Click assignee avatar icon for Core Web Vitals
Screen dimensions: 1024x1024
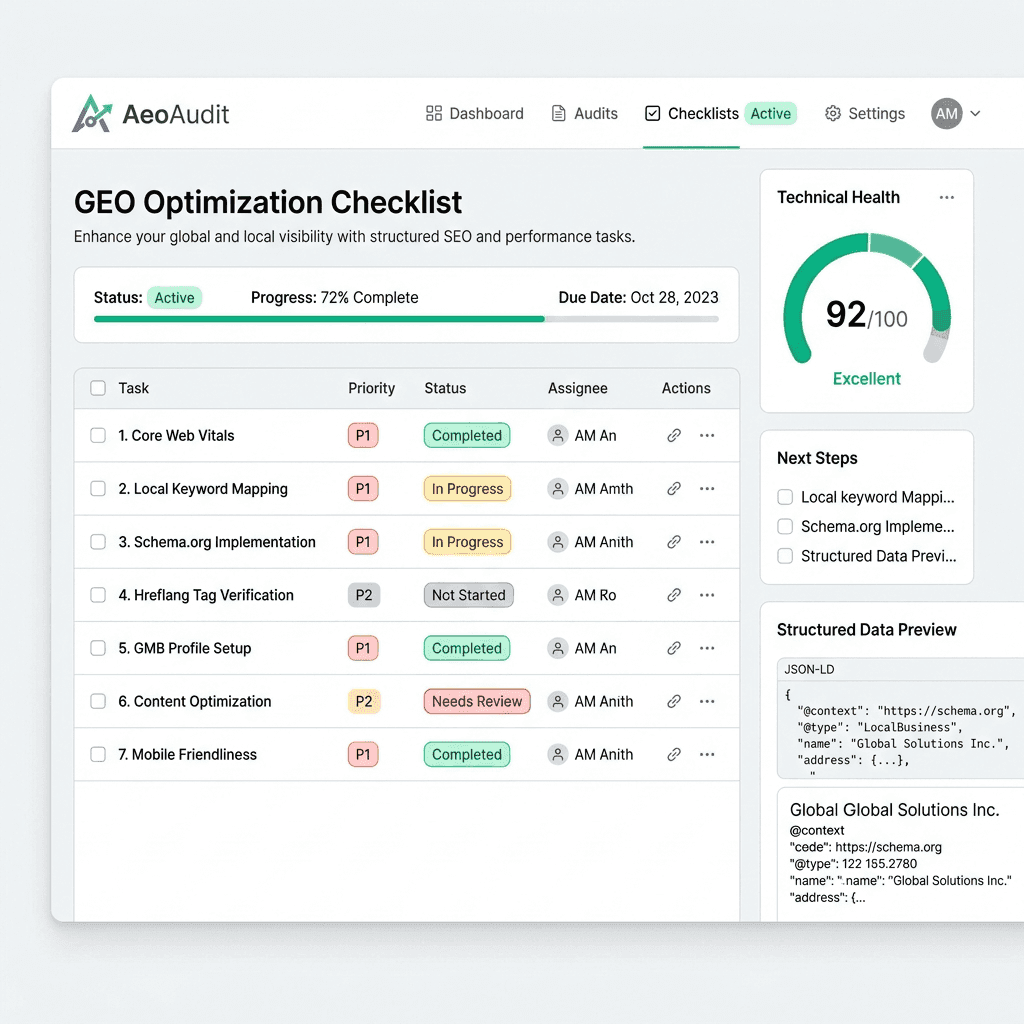(558, 436)
